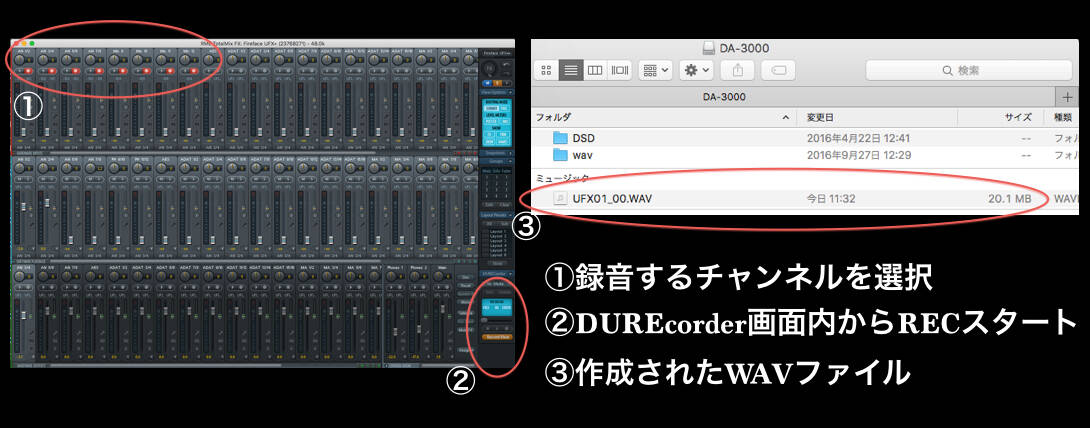Click the Edit Tags button in Finder toolbar
This screenshot has width=1090, height=428.
[x=778, y=69]
